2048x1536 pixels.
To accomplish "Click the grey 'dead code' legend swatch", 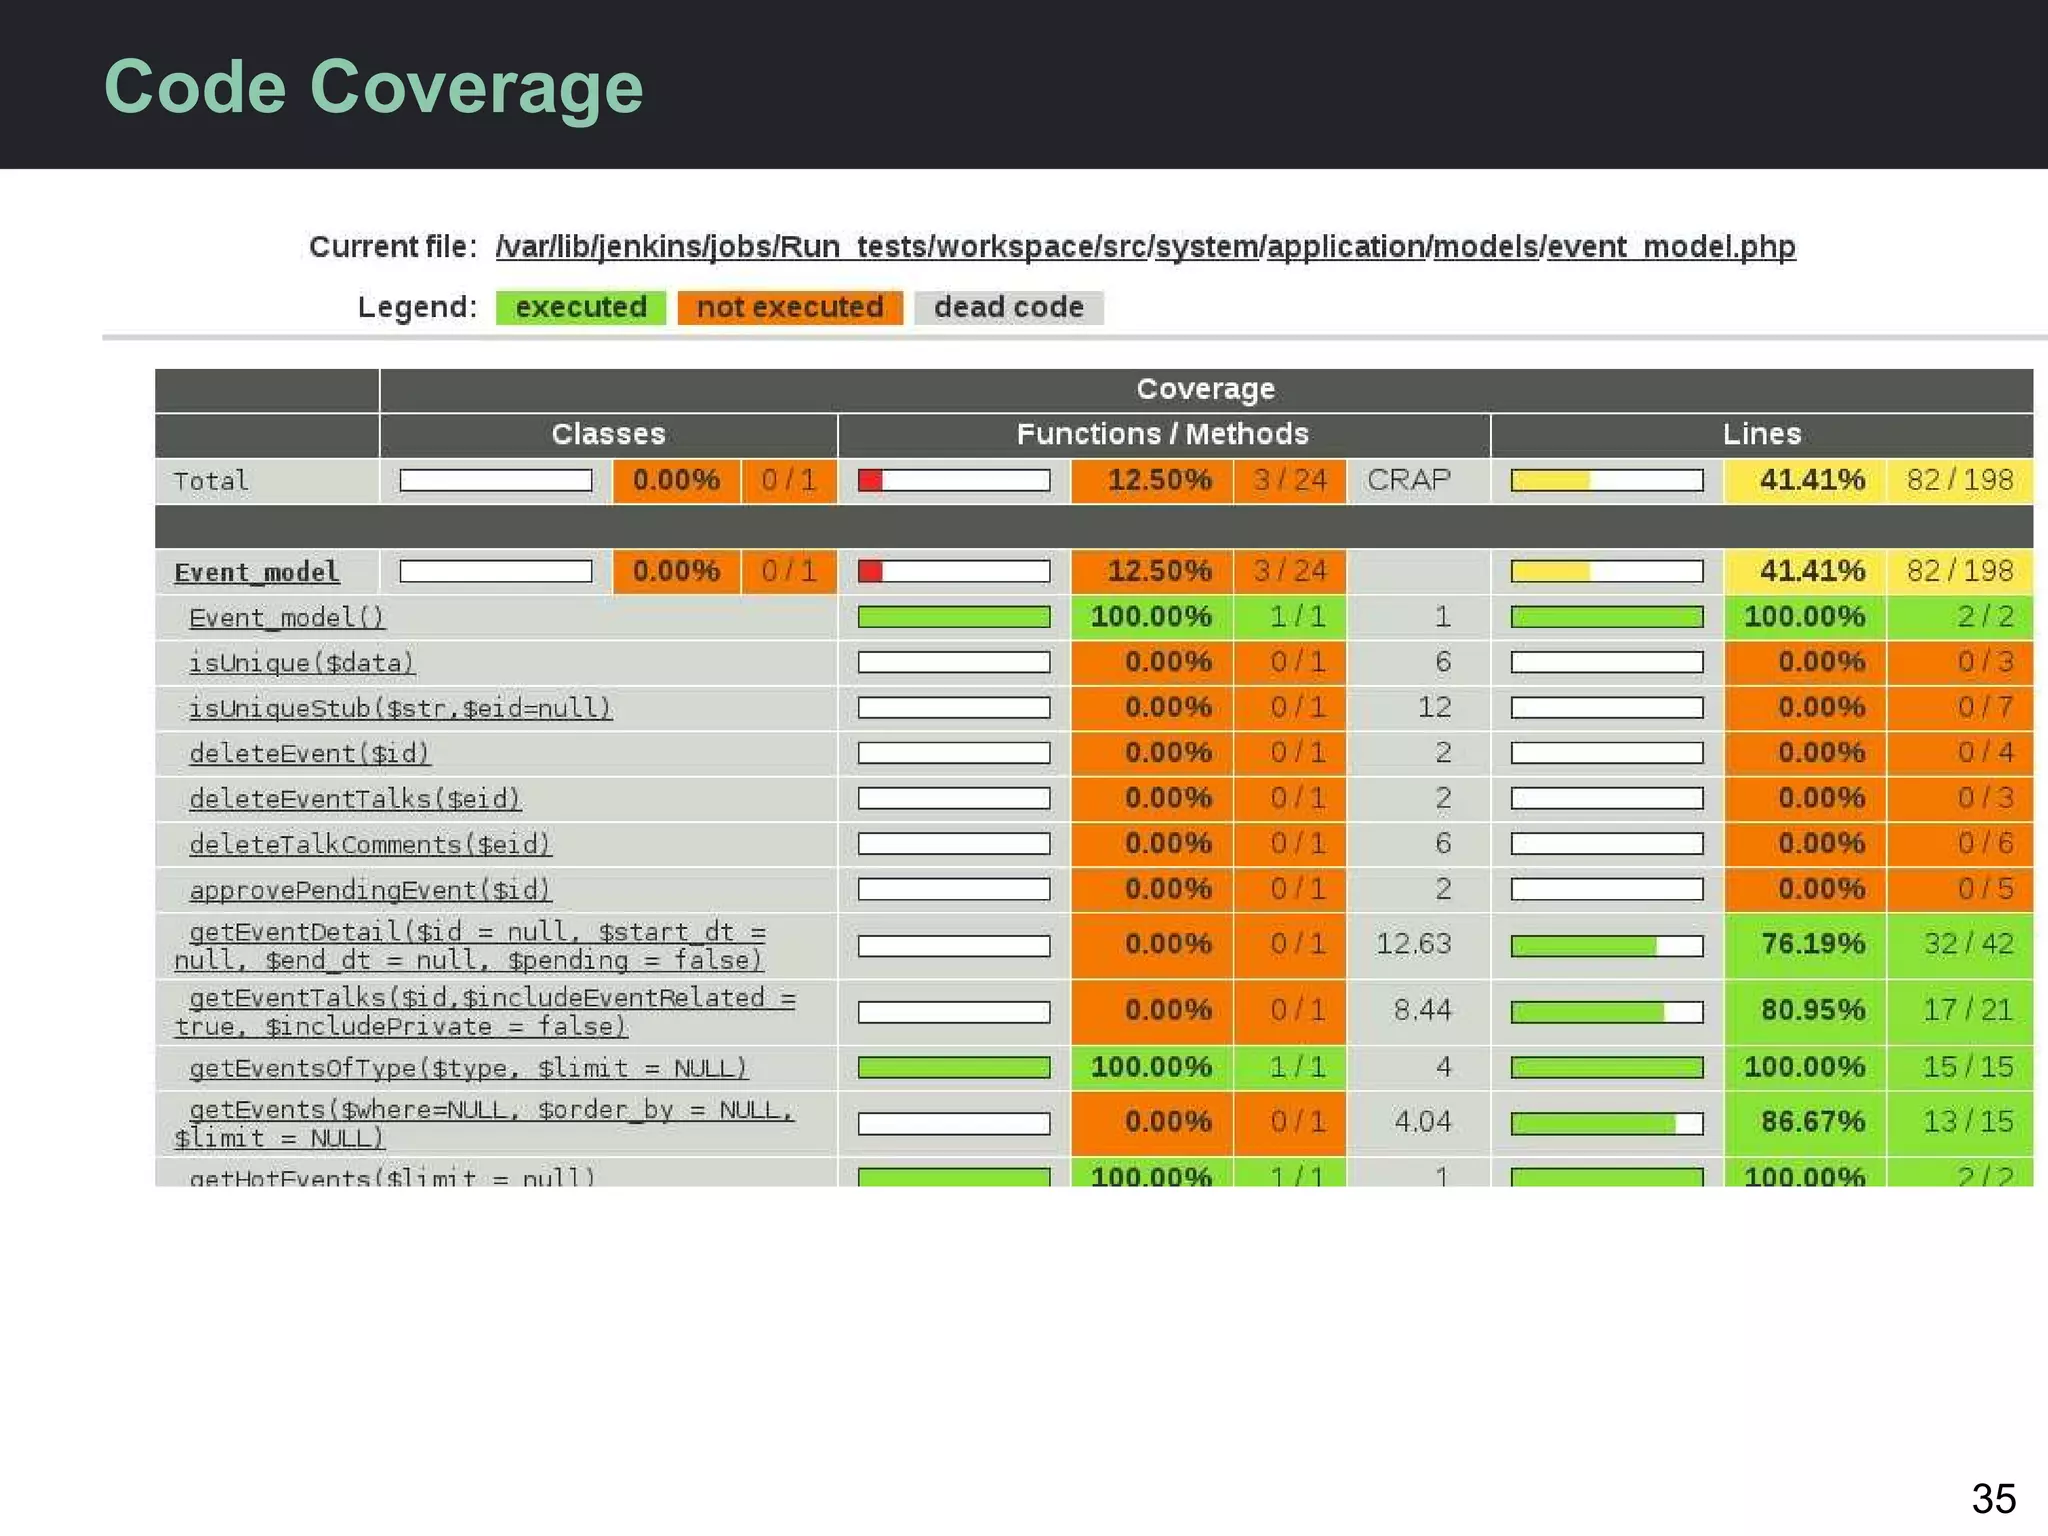I will pyautogui.click(x=1009, y=307).
